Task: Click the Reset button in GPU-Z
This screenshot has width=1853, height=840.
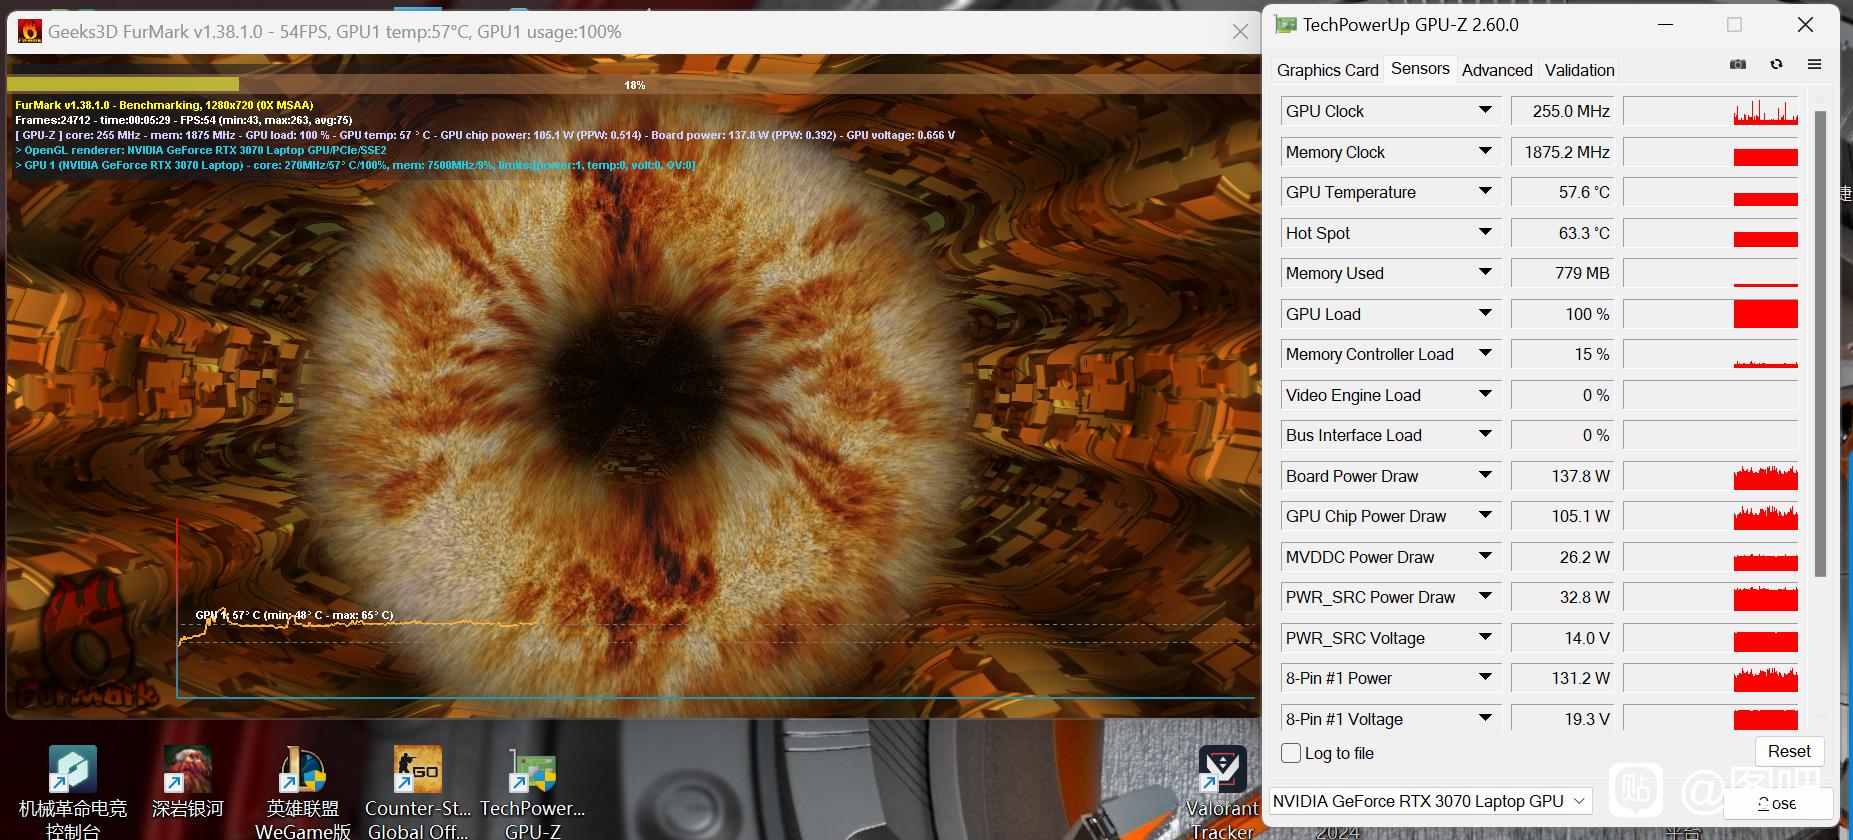Action: coord(1789,751)
